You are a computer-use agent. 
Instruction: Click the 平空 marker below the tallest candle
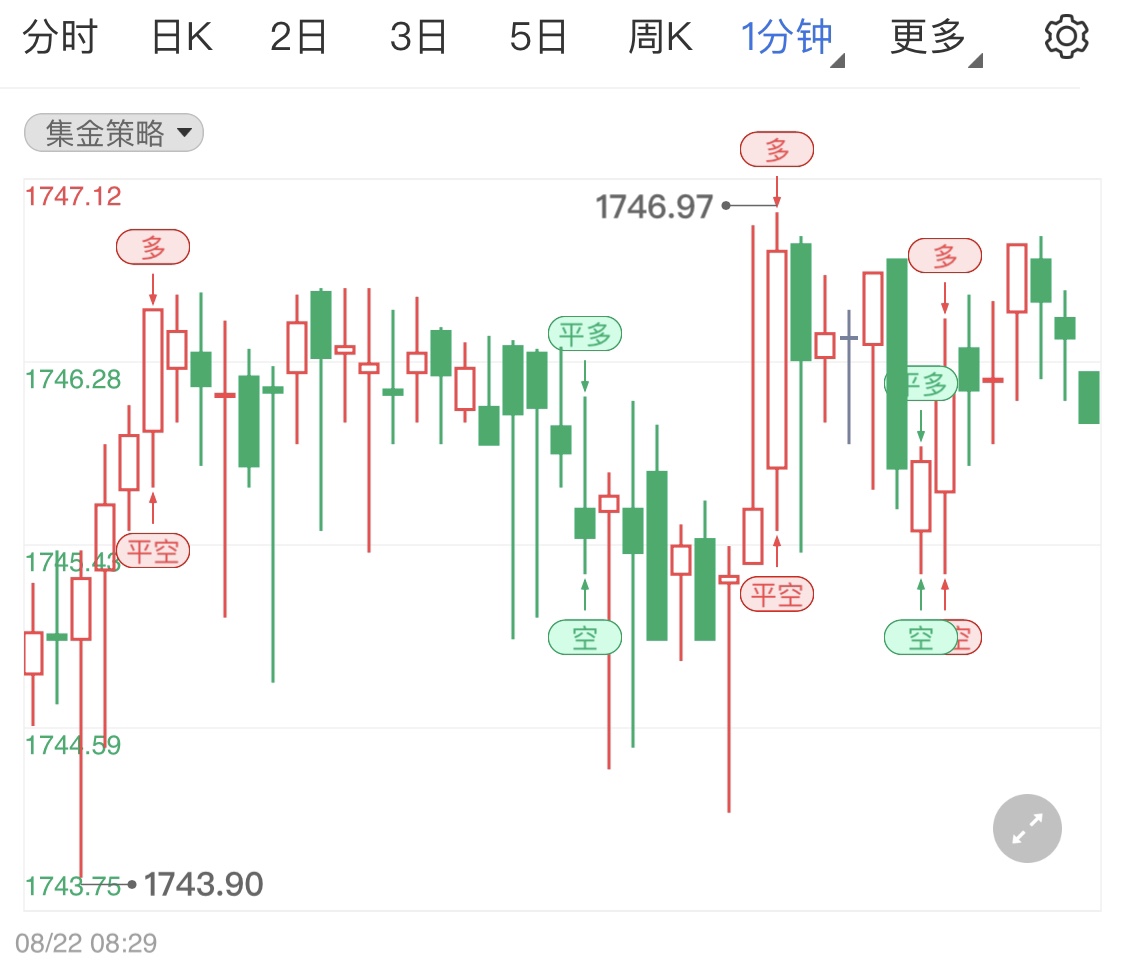click(777, 595)
